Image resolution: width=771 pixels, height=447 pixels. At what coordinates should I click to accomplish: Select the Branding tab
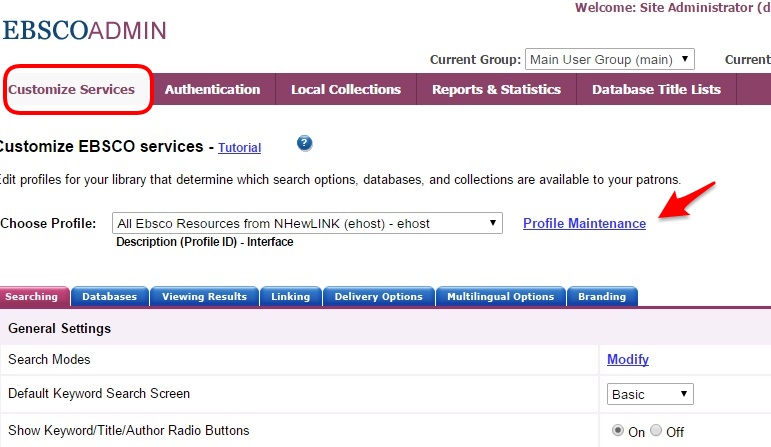click(x=602, y=297)
